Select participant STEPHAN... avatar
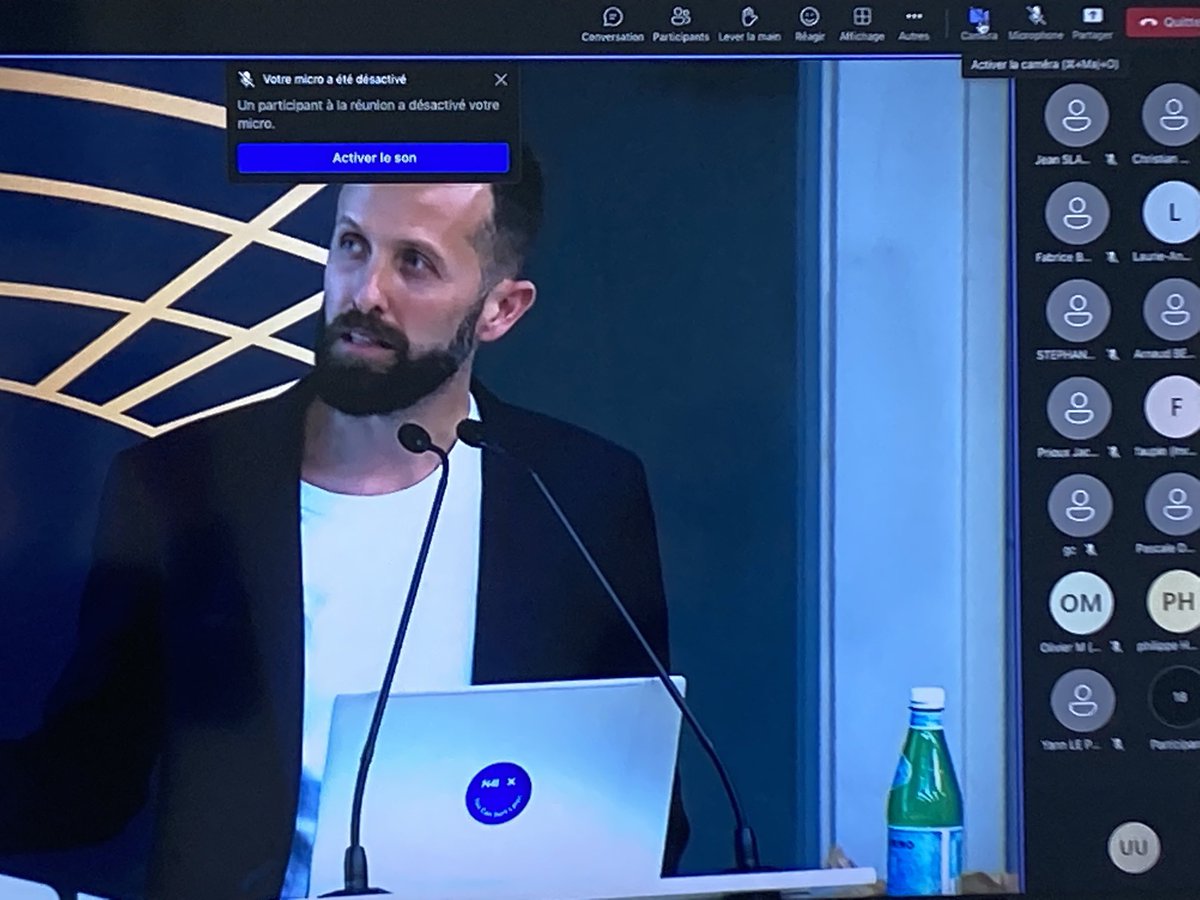This screenshot has height=900, width=1200. 1078,310
